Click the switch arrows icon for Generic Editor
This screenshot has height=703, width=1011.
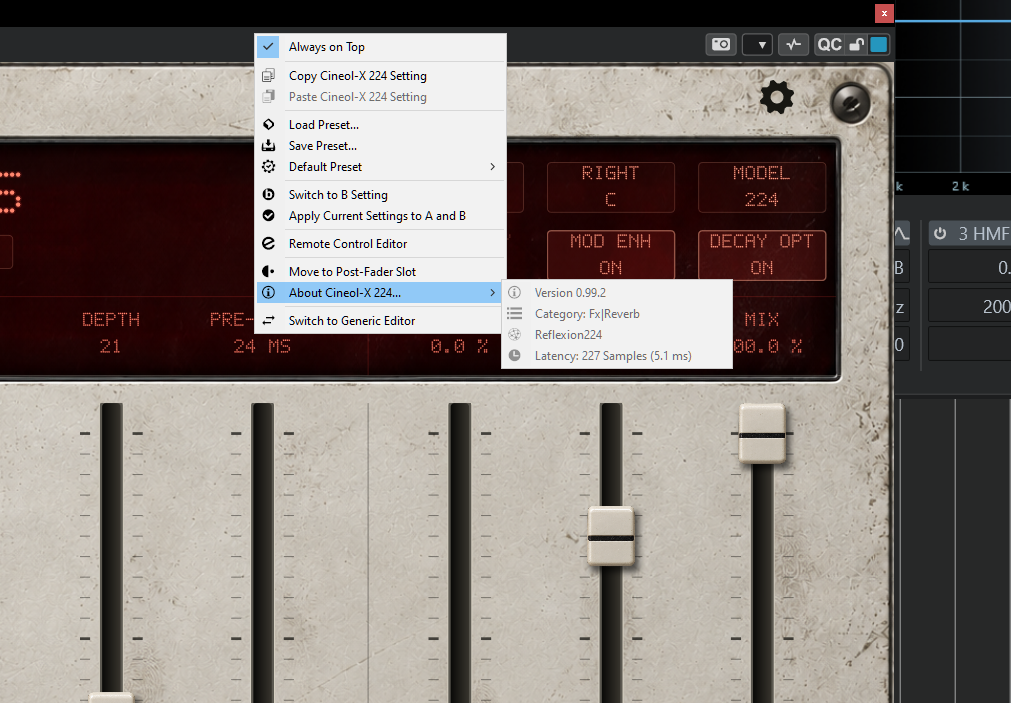point(269,321)
